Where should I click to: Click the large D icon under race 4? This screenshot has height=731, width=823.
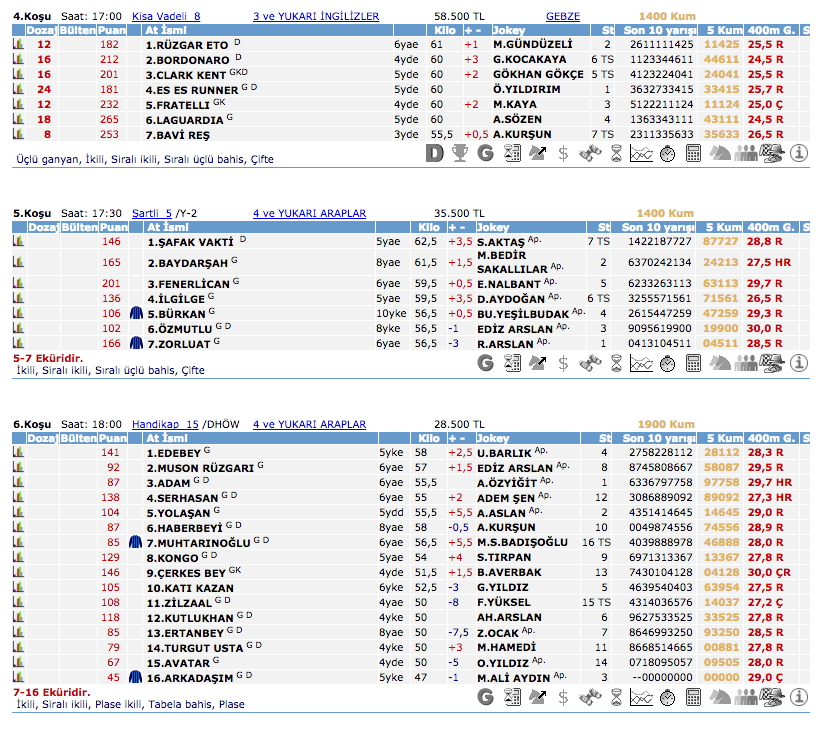pyautogui.click(x=434, y=153)
